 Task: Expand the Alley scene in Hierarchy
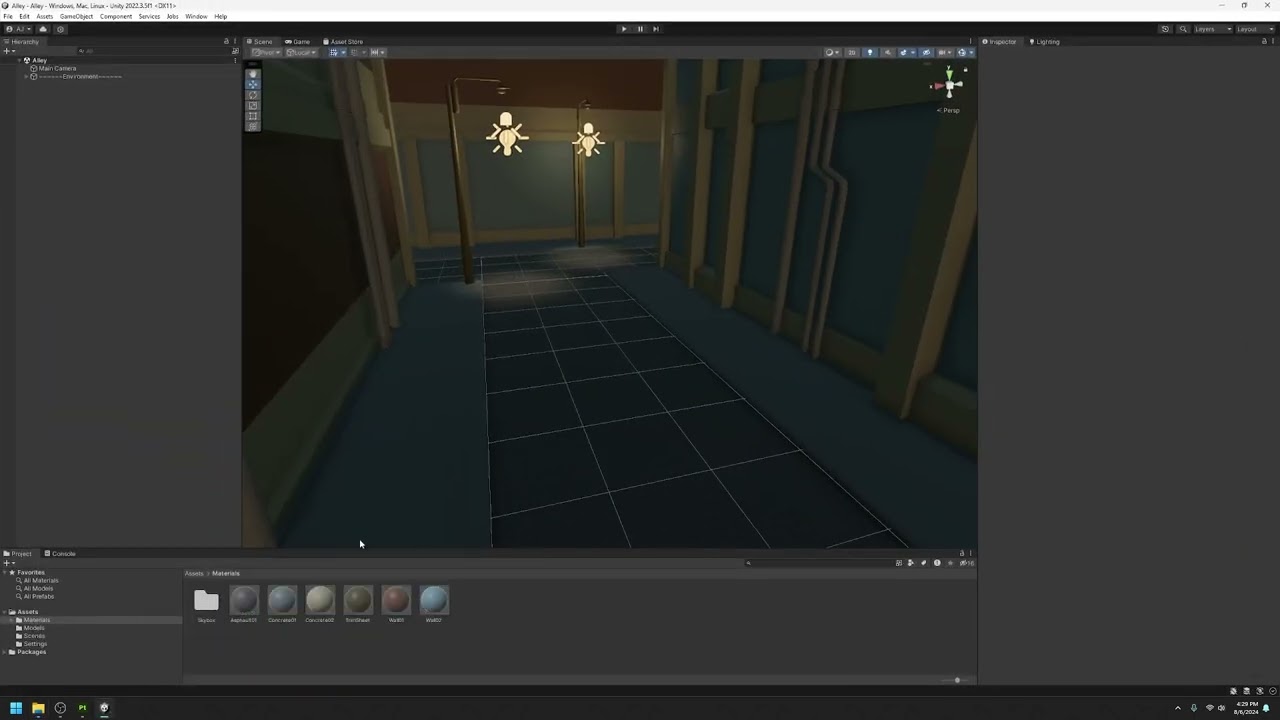[19, 60]
